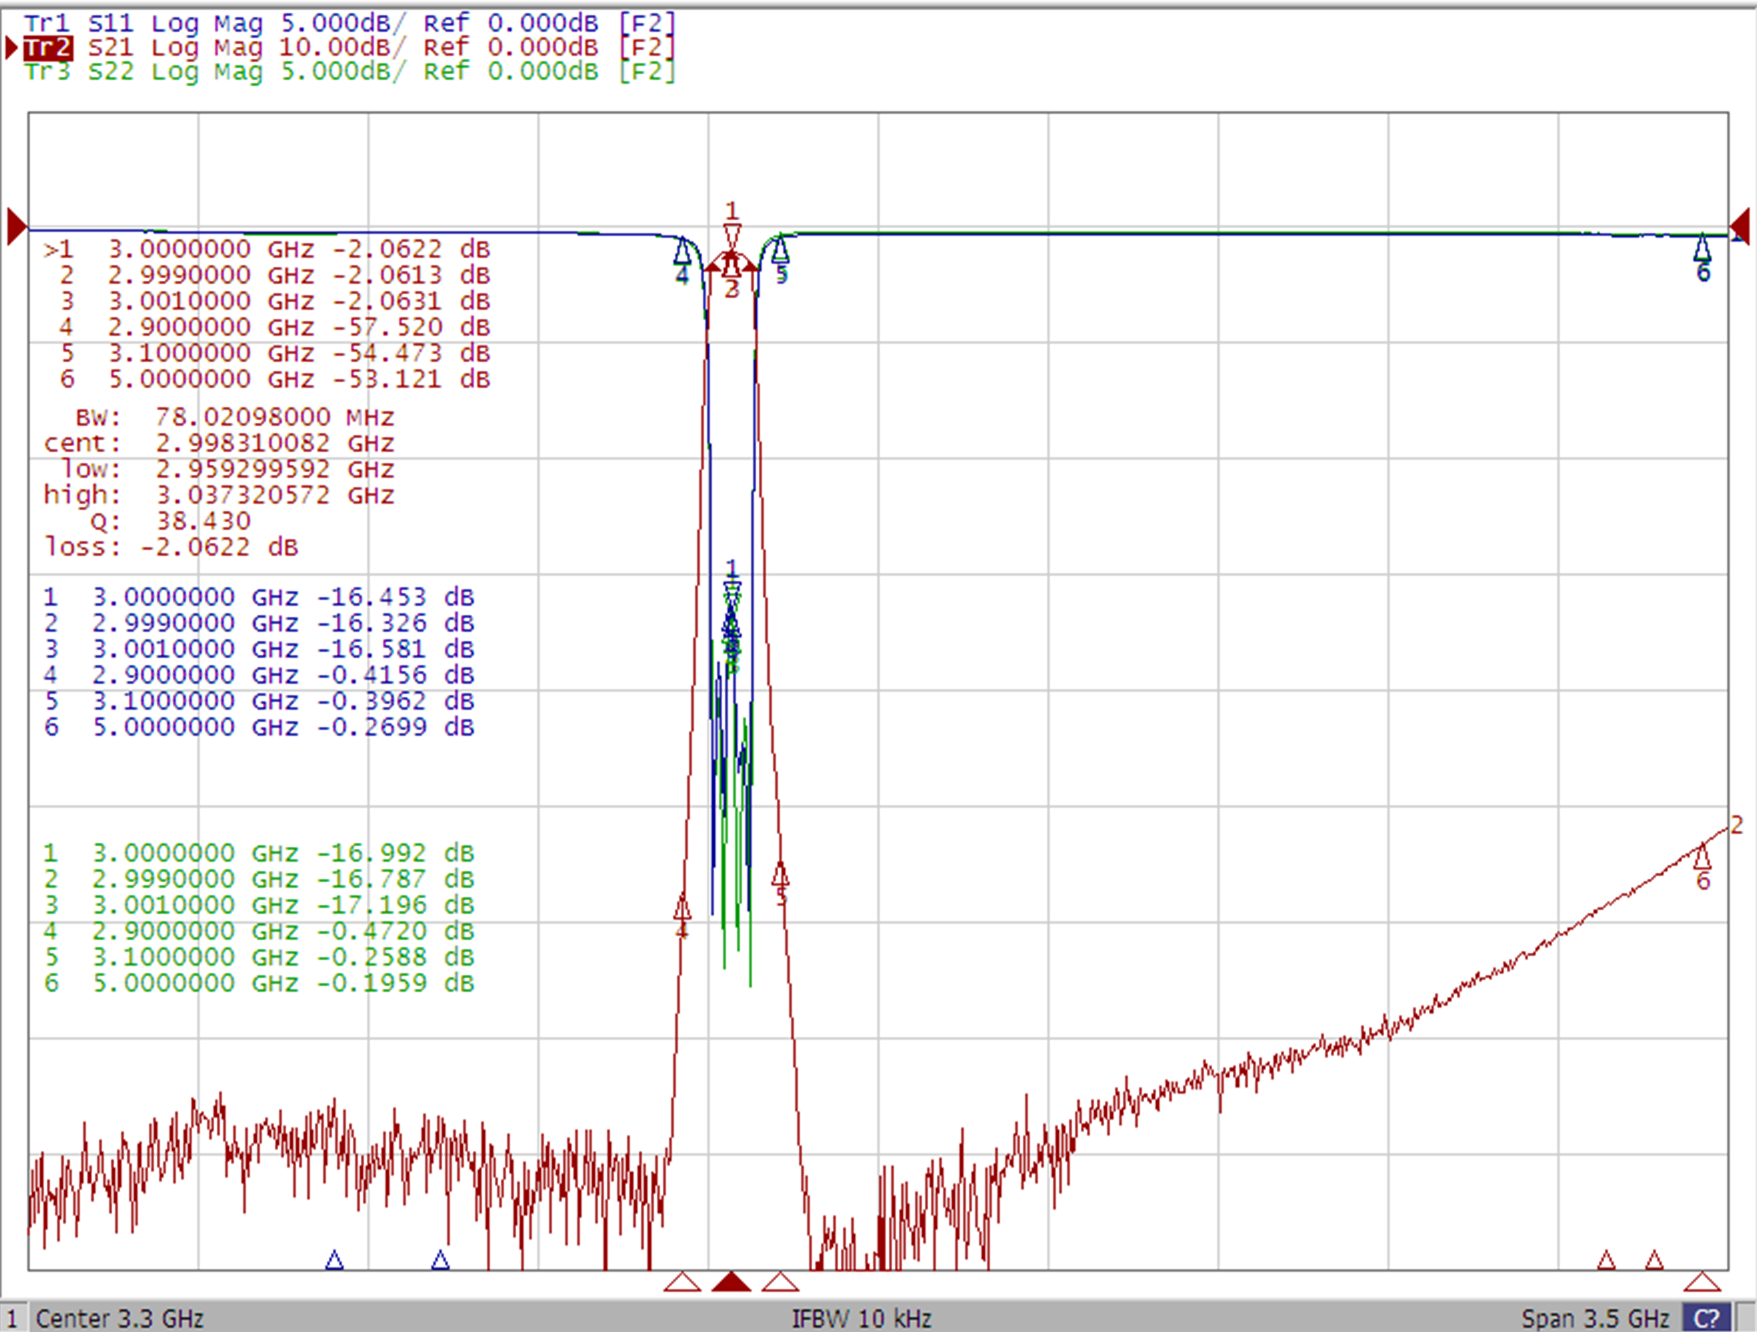Click the IFBW 10 kHz status label
The image size is (1757, 1332).
coord(861,1318)
